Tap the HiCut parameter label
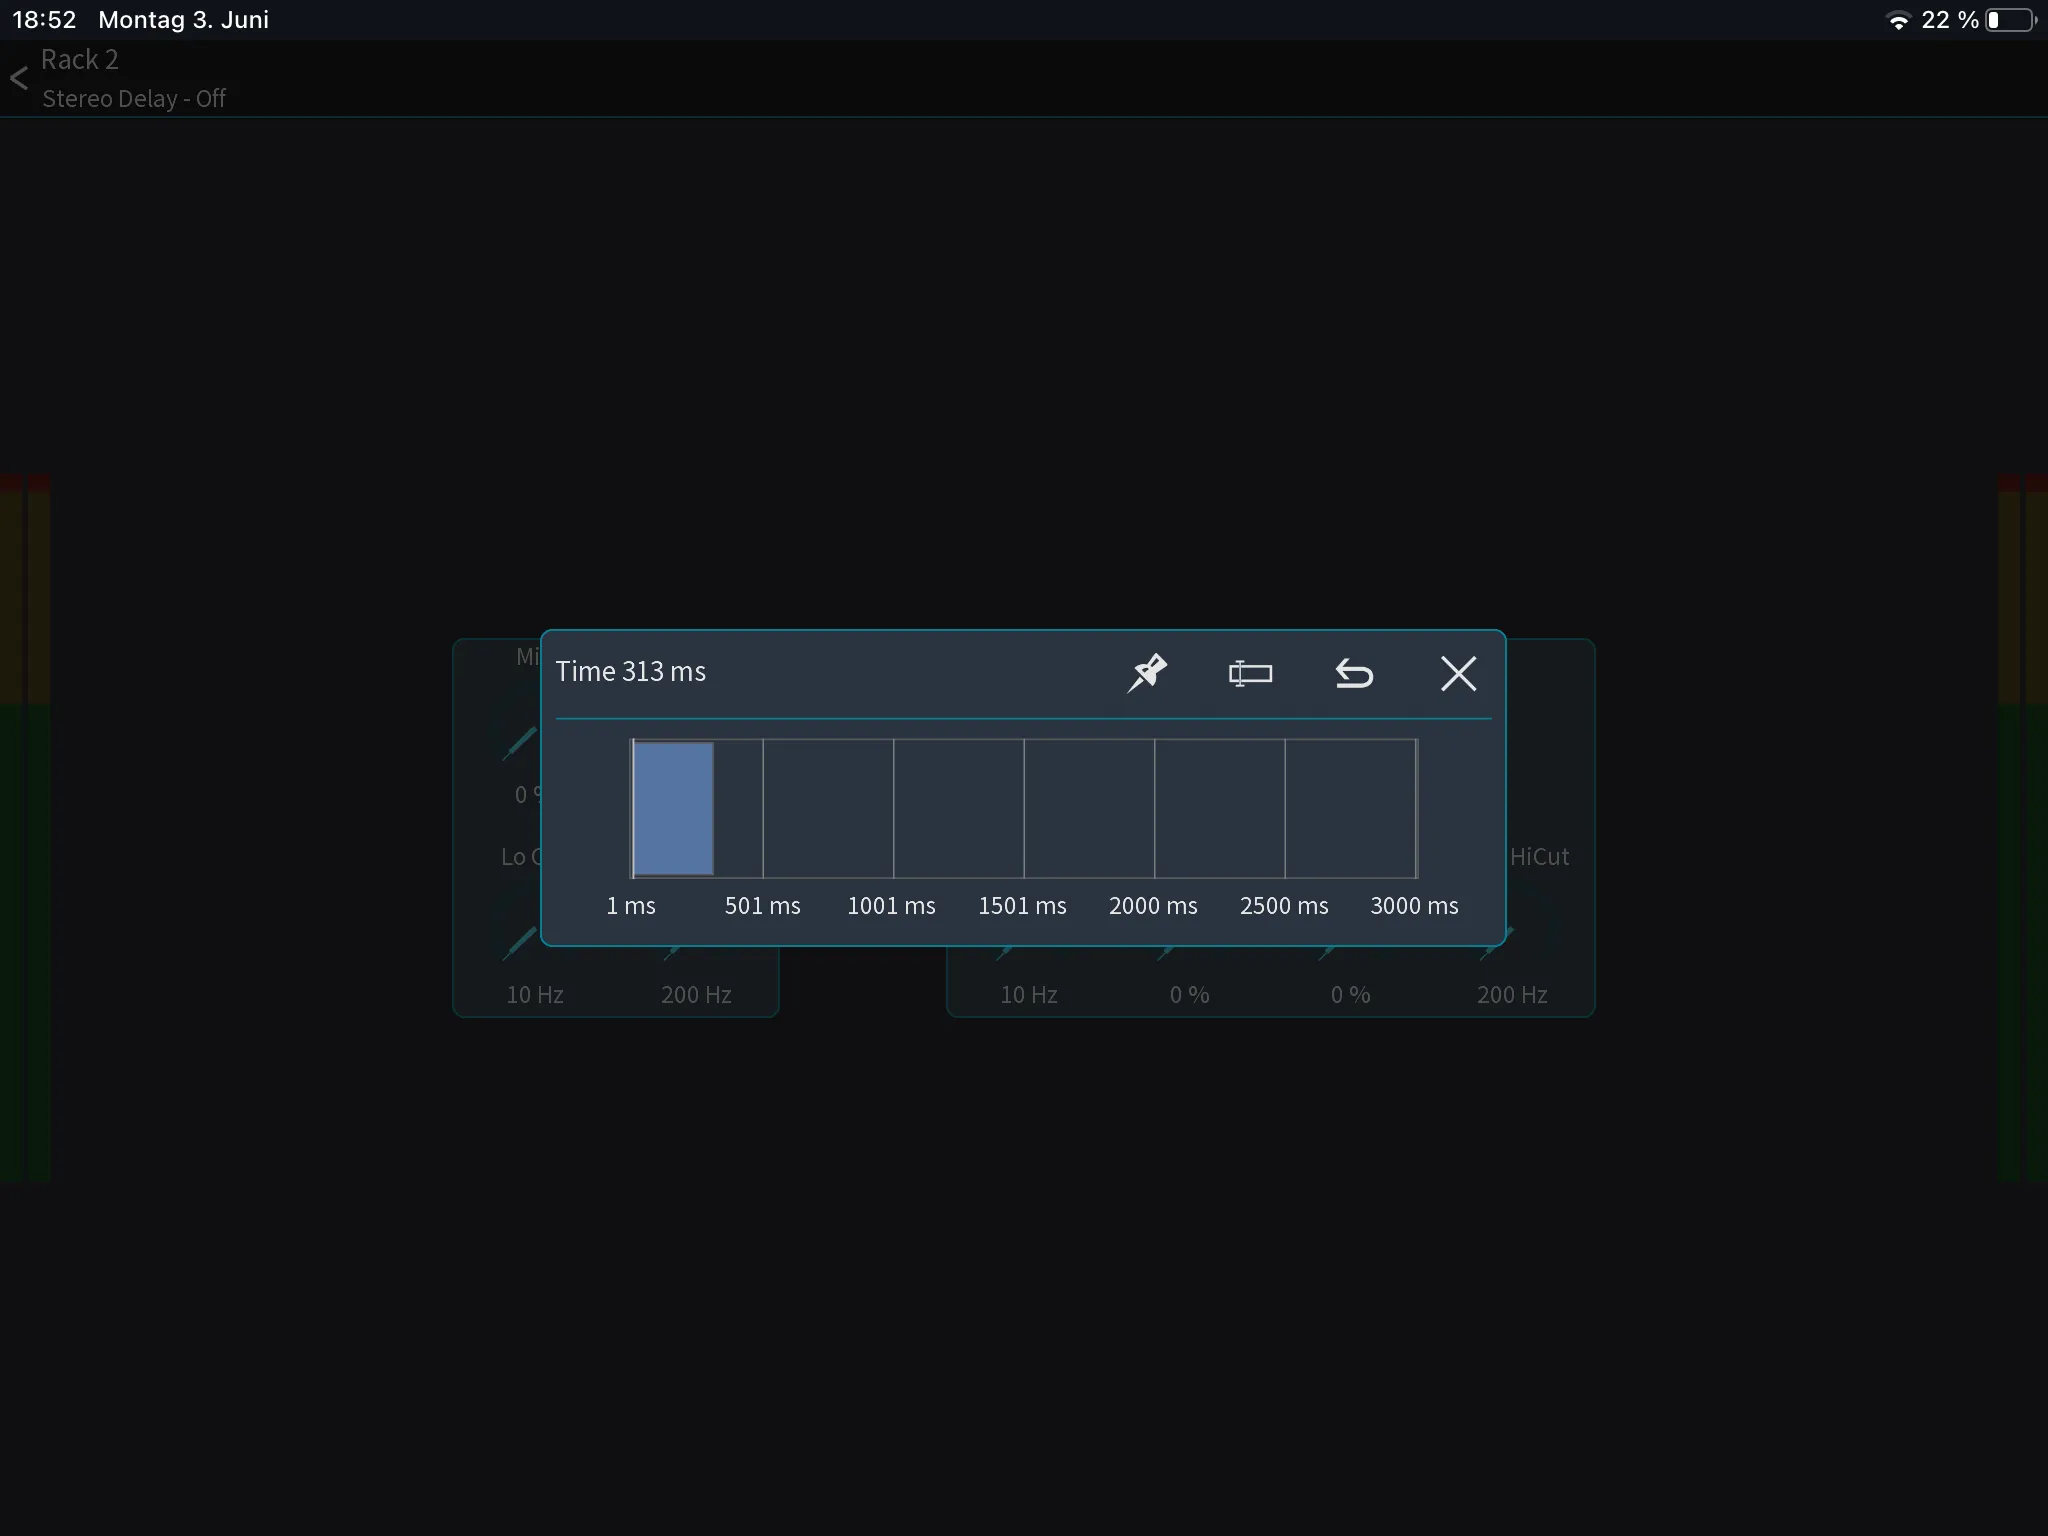The image size is (2048, 1536). tap(1539, 857)
